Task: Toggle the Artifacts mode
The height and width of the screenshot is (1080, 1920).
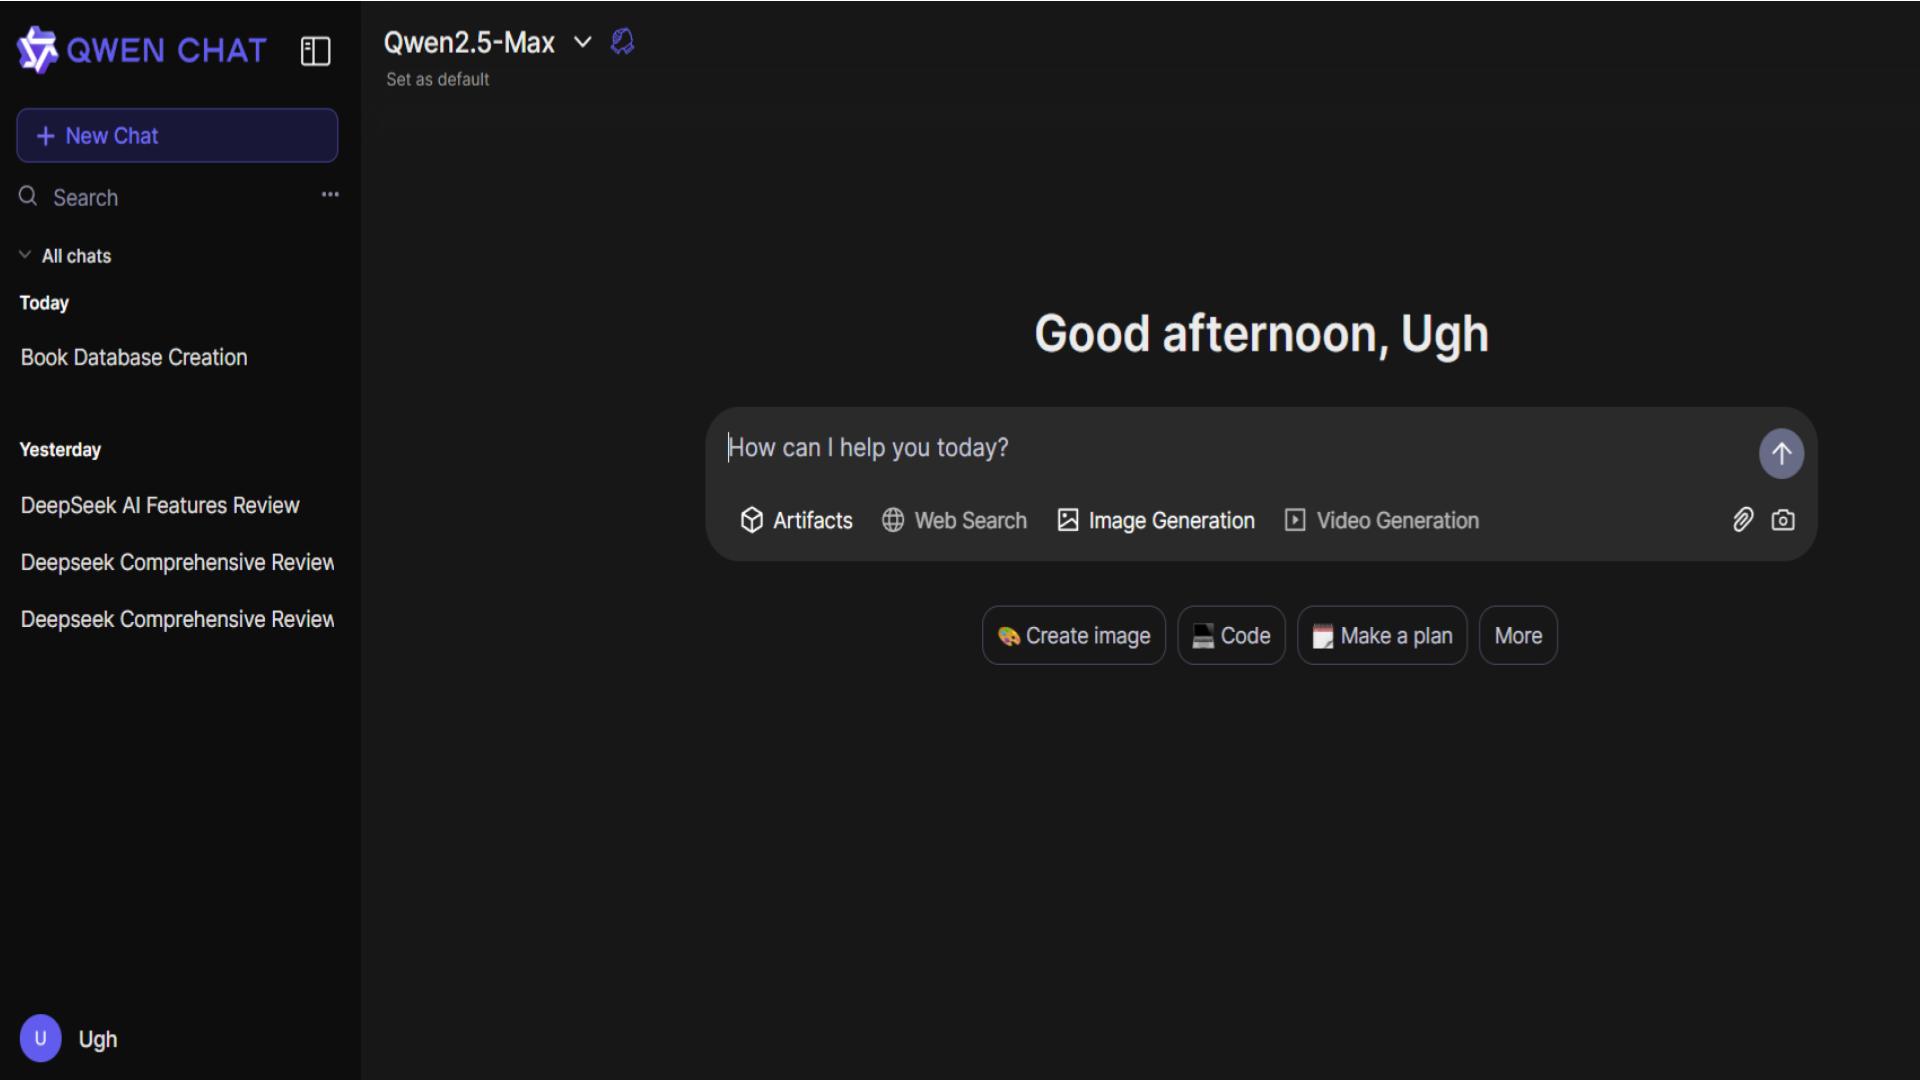Action: (796, 520)
